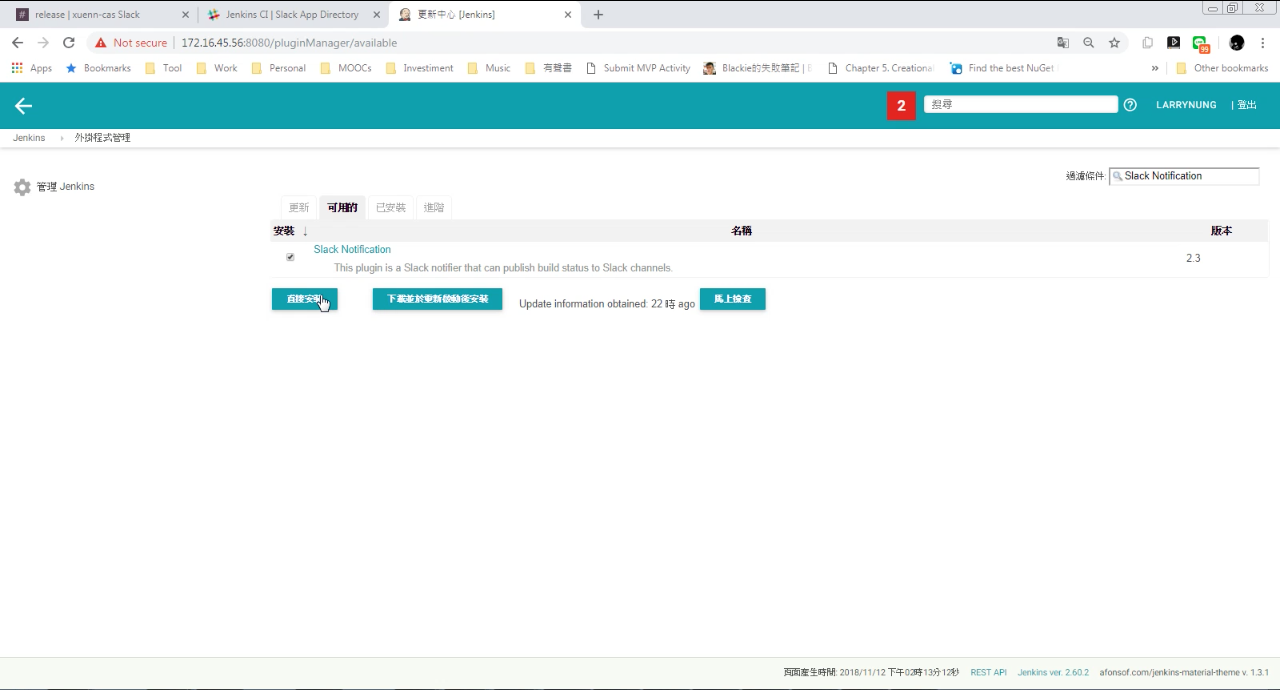The image size is (1280, 690).
Task: Open the Slack Notification plugin link
Action: click(352, 250)
